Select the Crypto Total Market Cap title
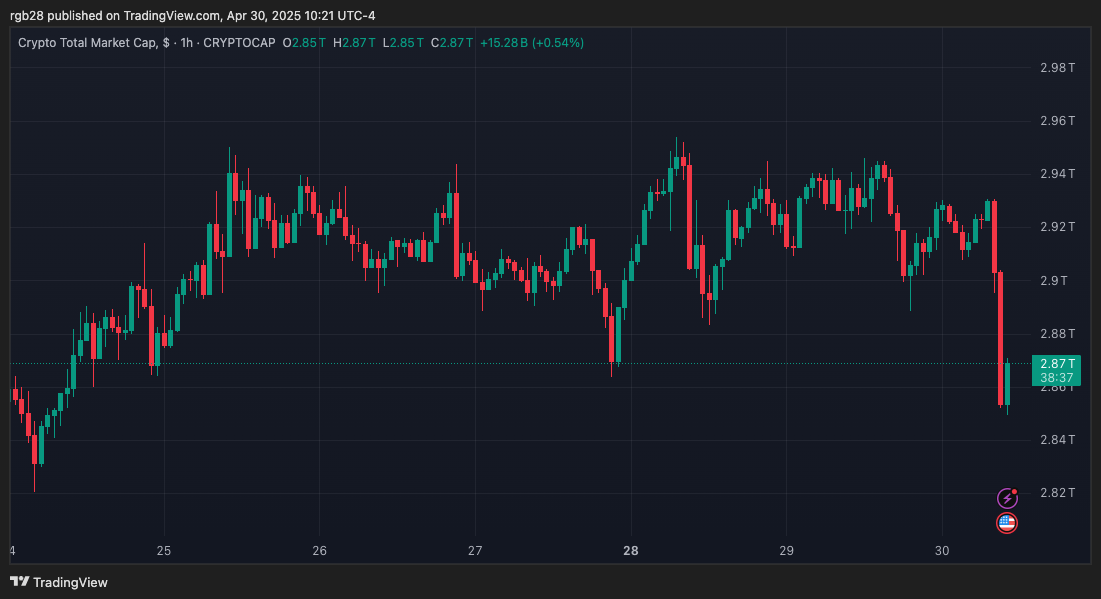The image size is (1101, 599). click(87, 43)
